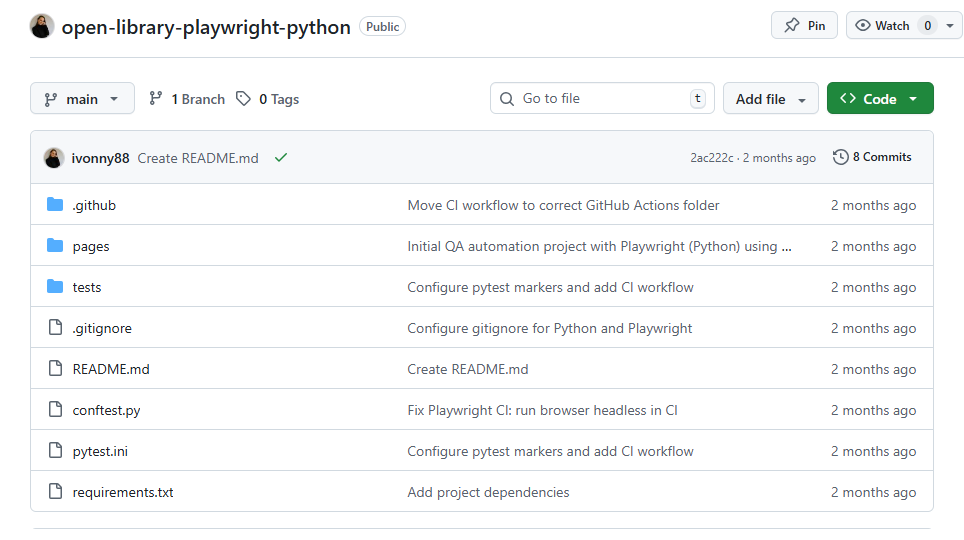Click the branch icon next to 1 Branch
The image size is (964, 540).
pyautogui.click(x=156, y=98)
